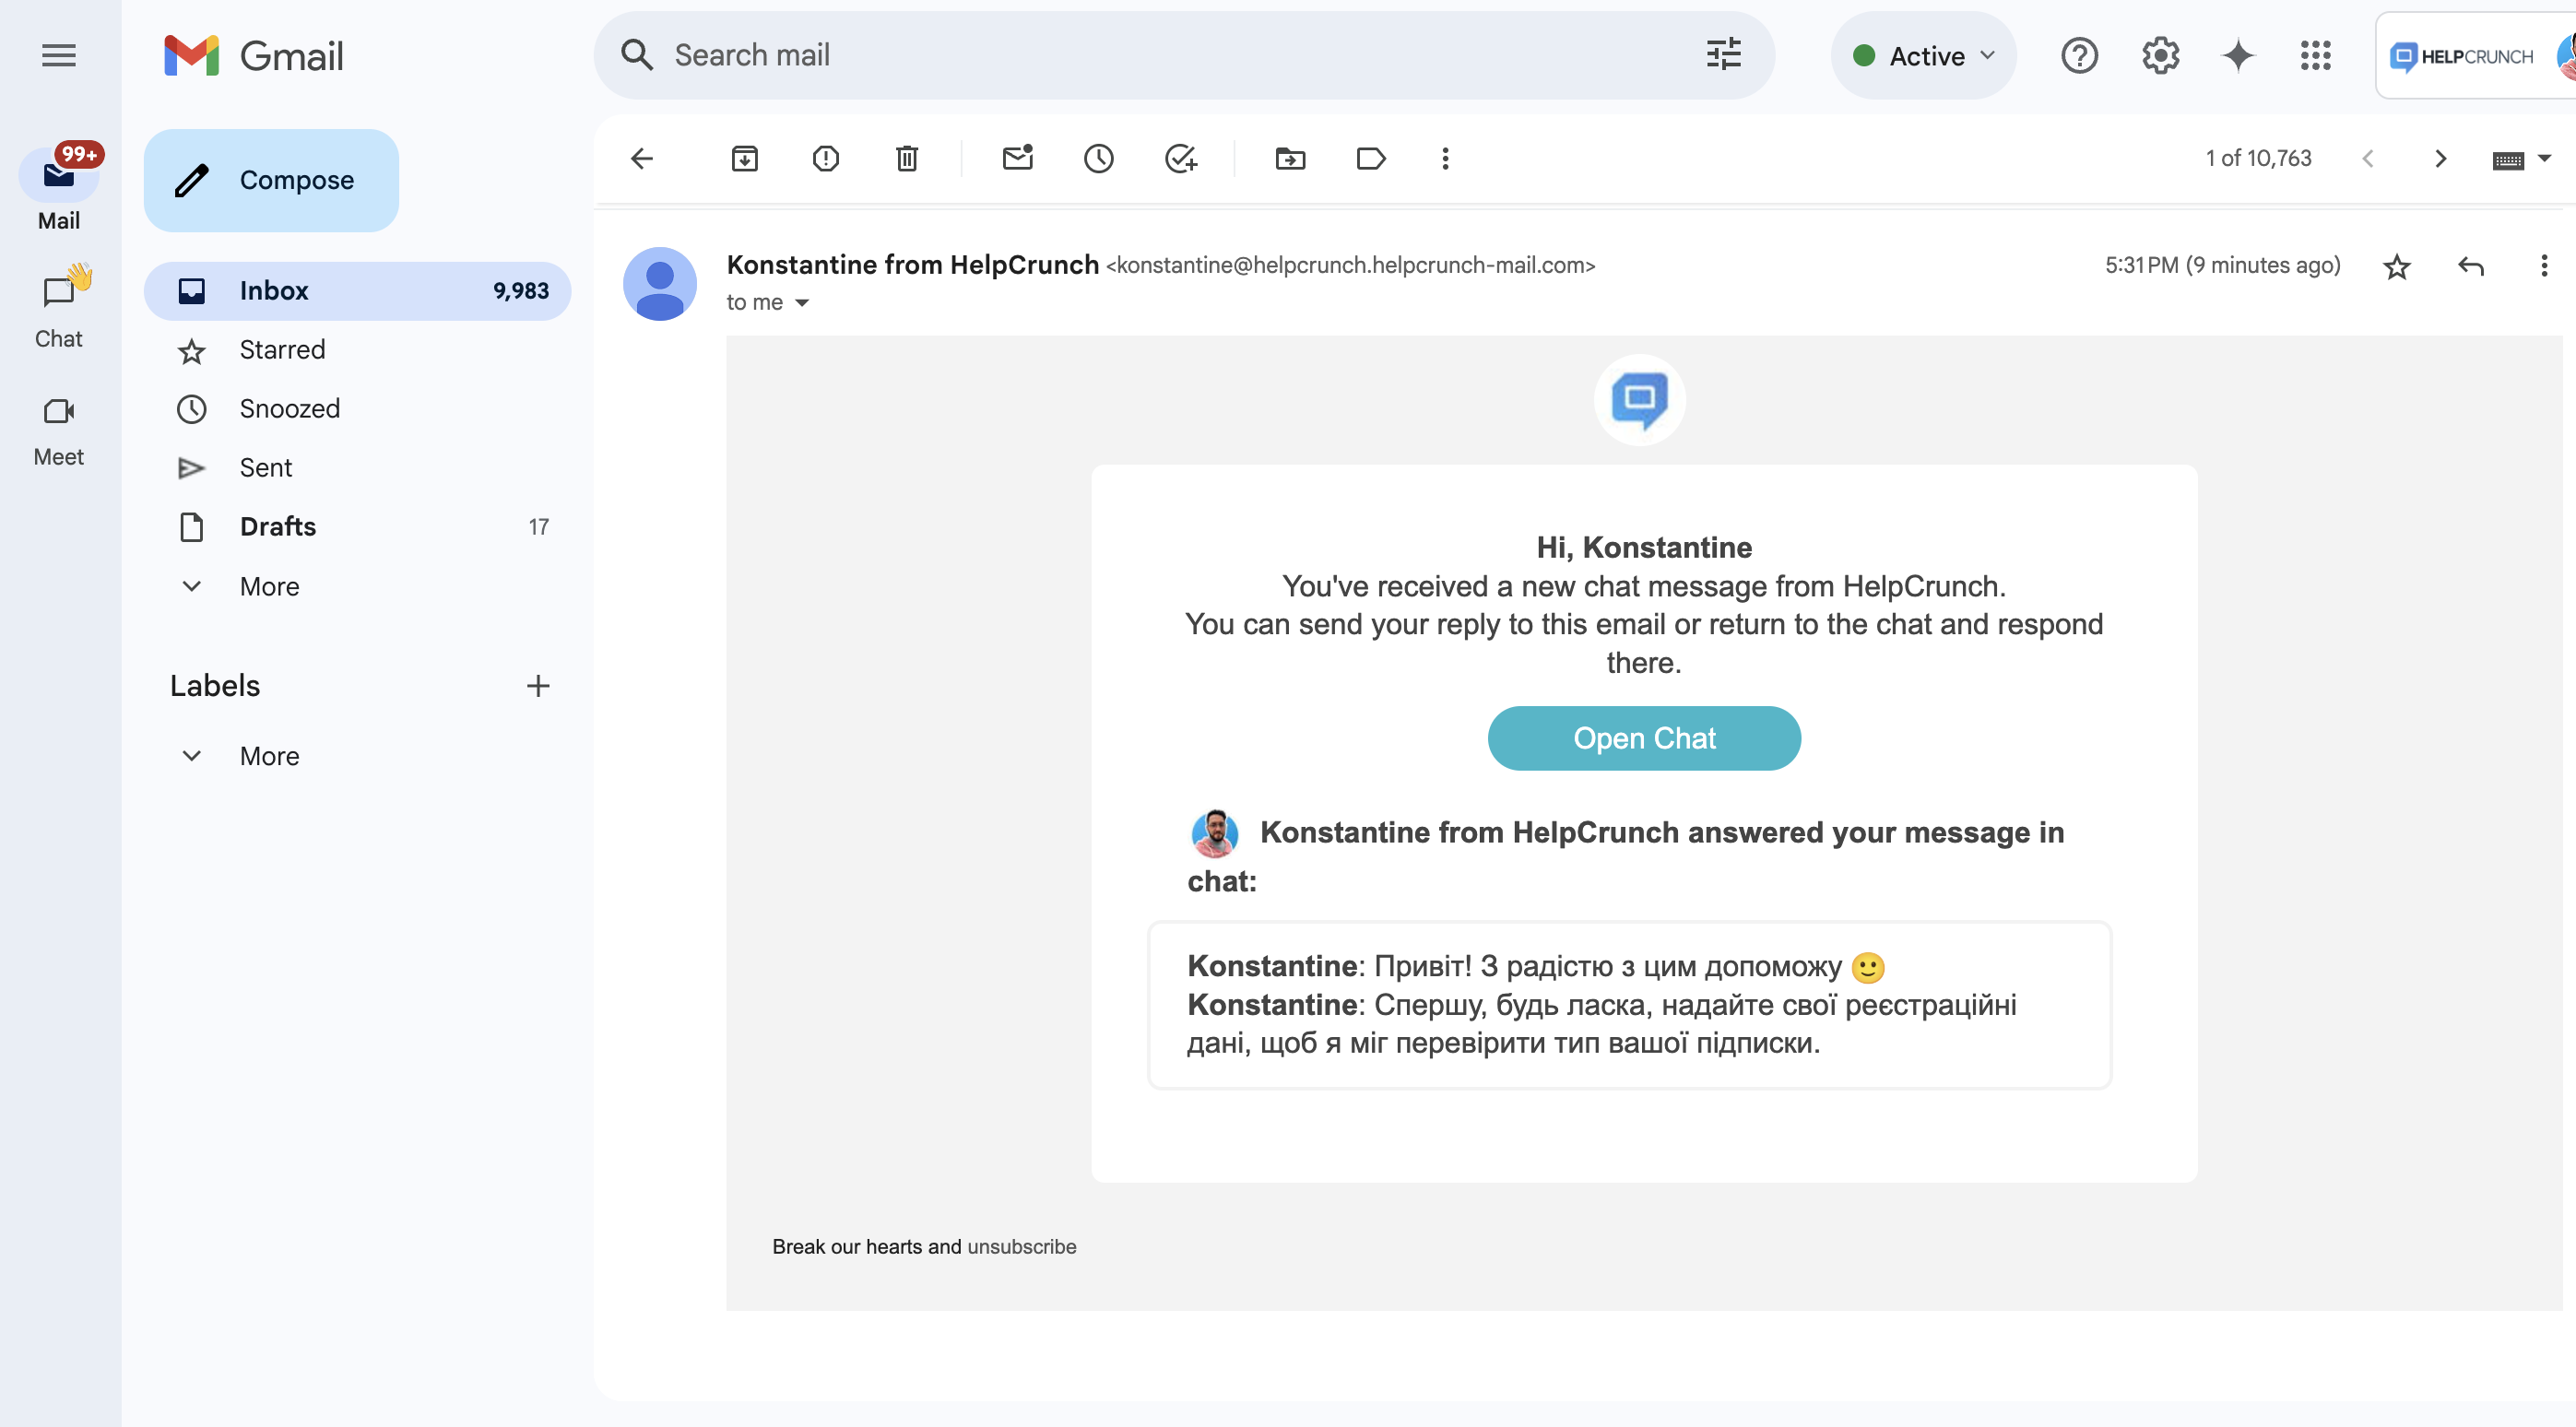The width and height of the screenshot is (2576, 1427).
Task: Open message More options menu
Action: point(2544,266)
